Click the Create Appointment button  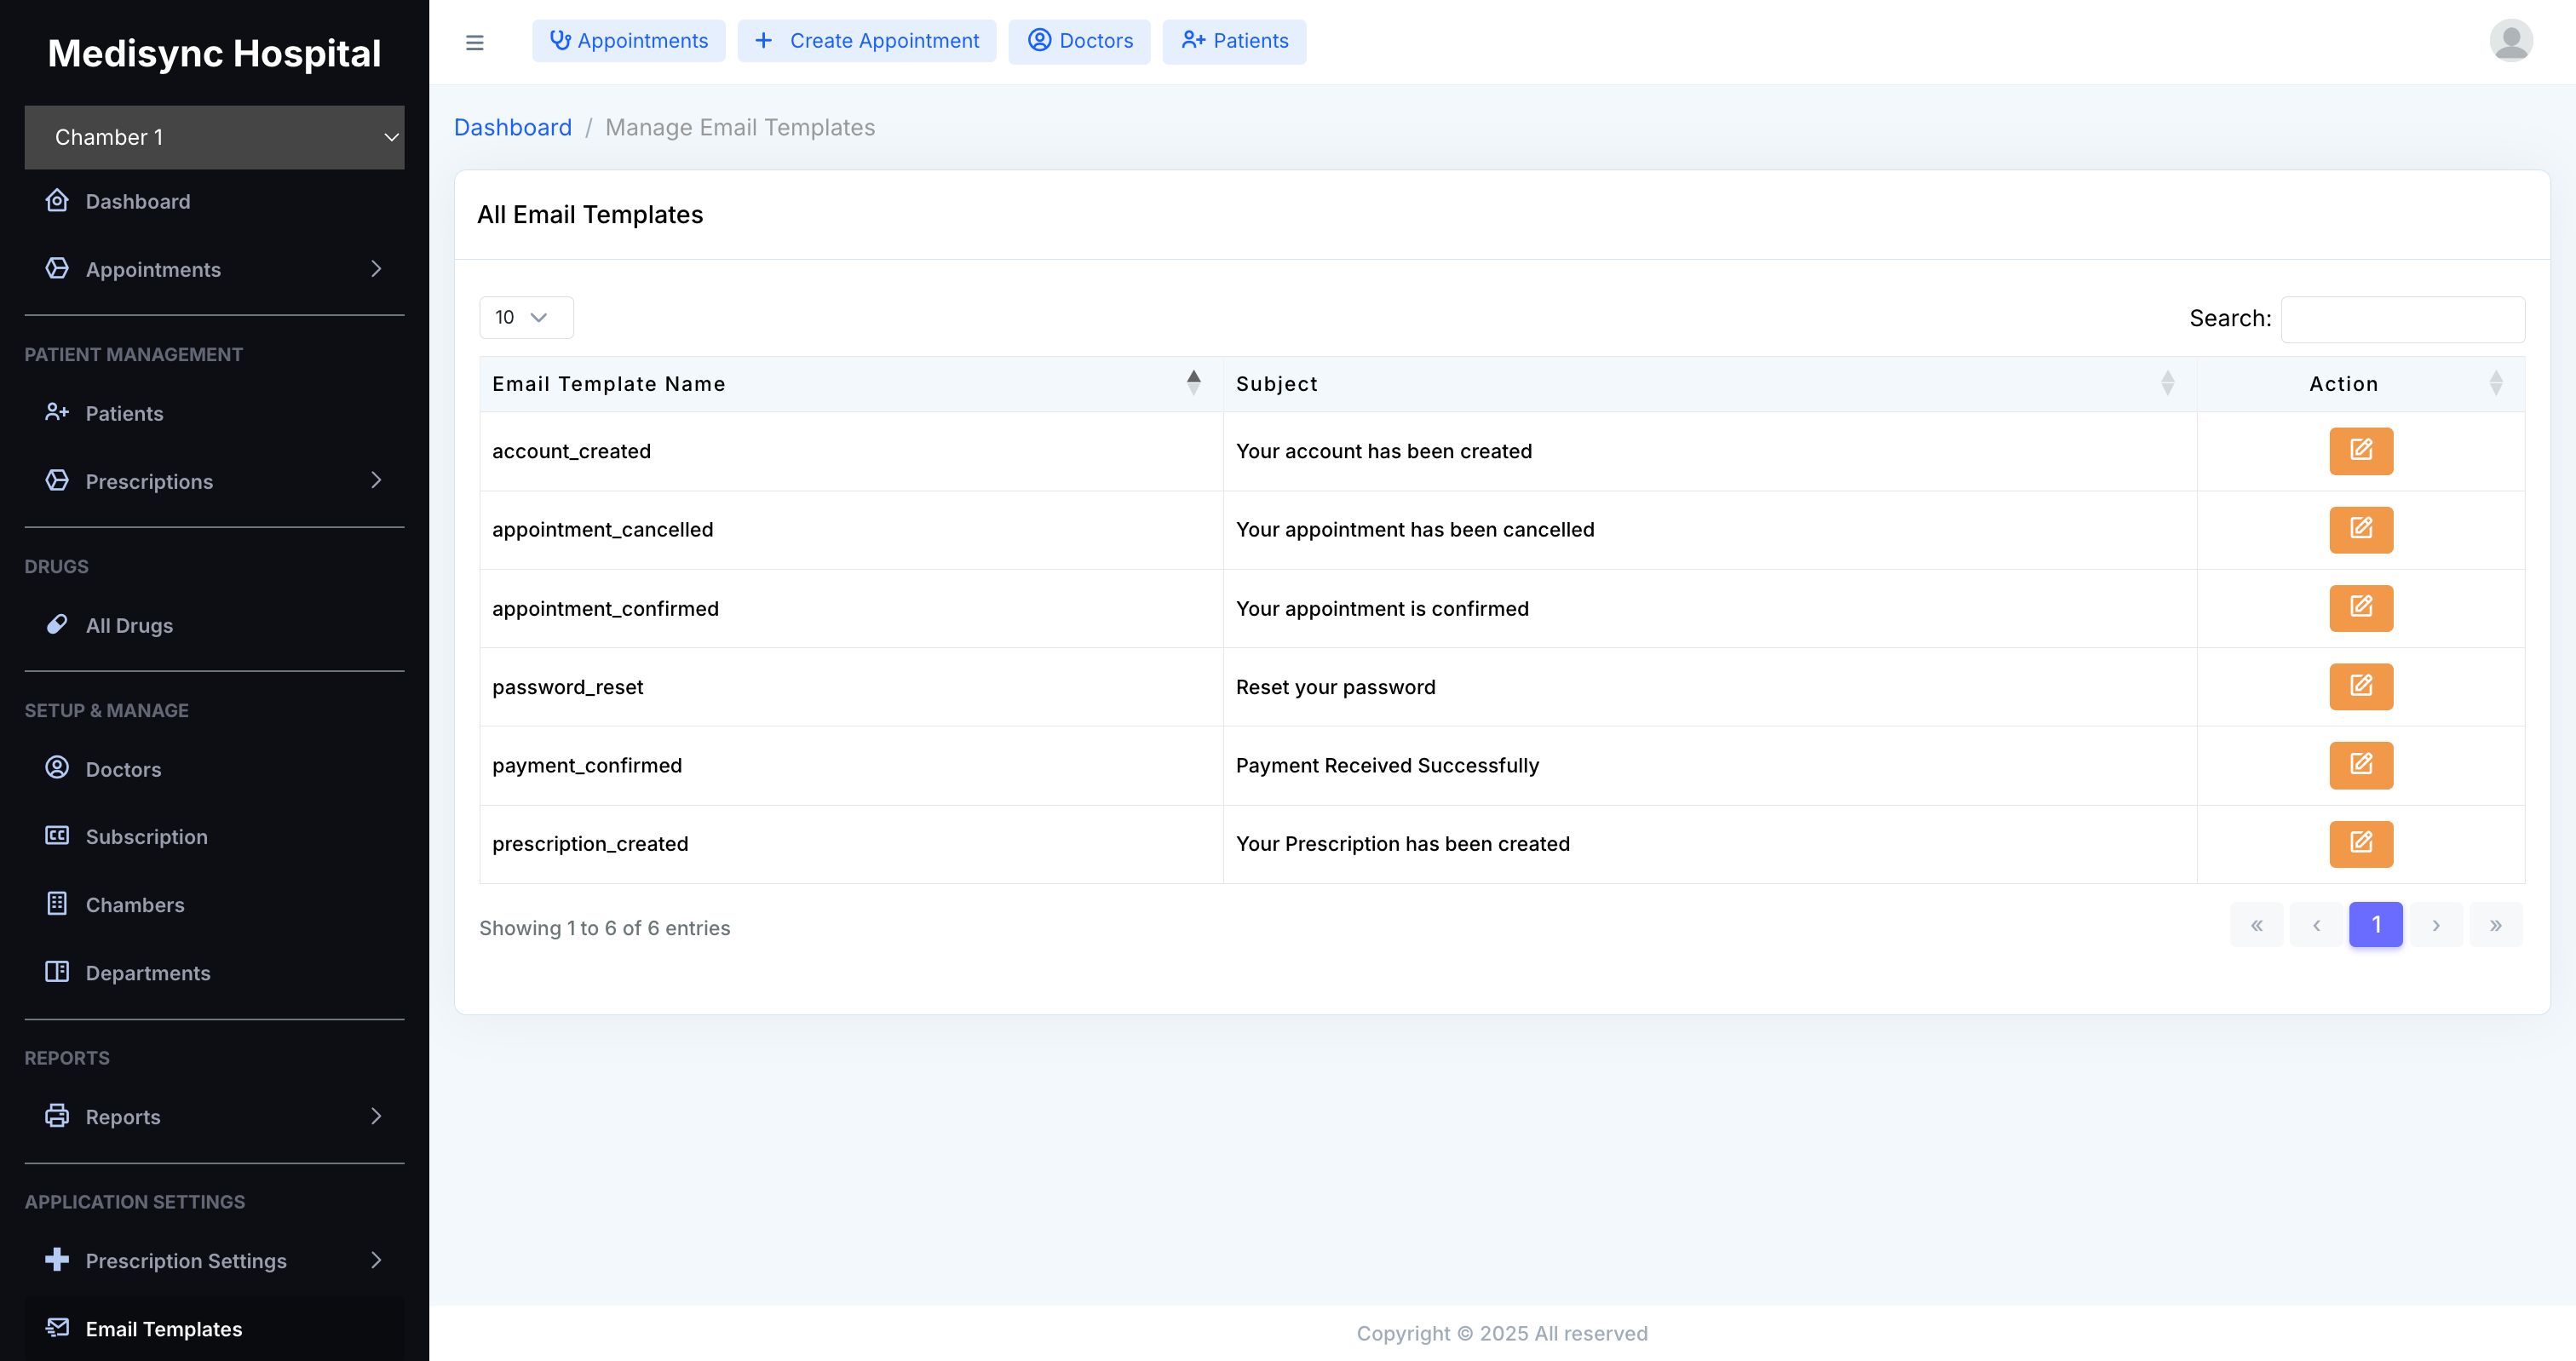[x=866, y=41]
